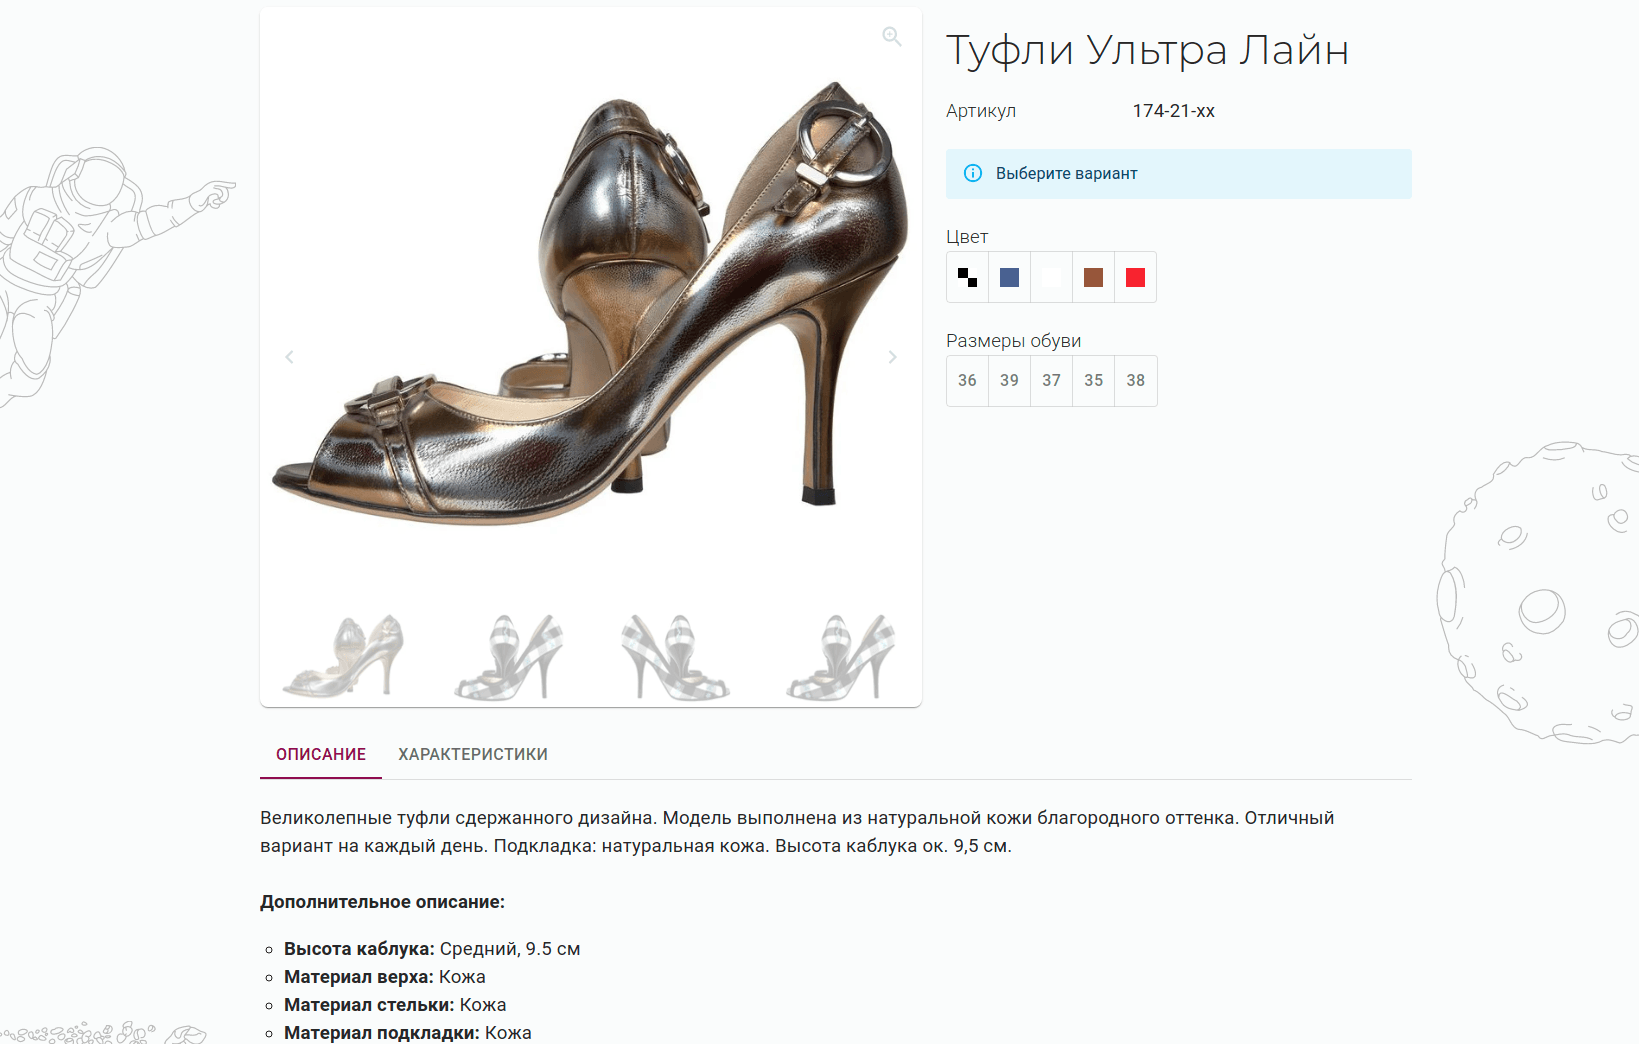
Task: Show the first silver shoe thumbnail
Action: [343, 655]
